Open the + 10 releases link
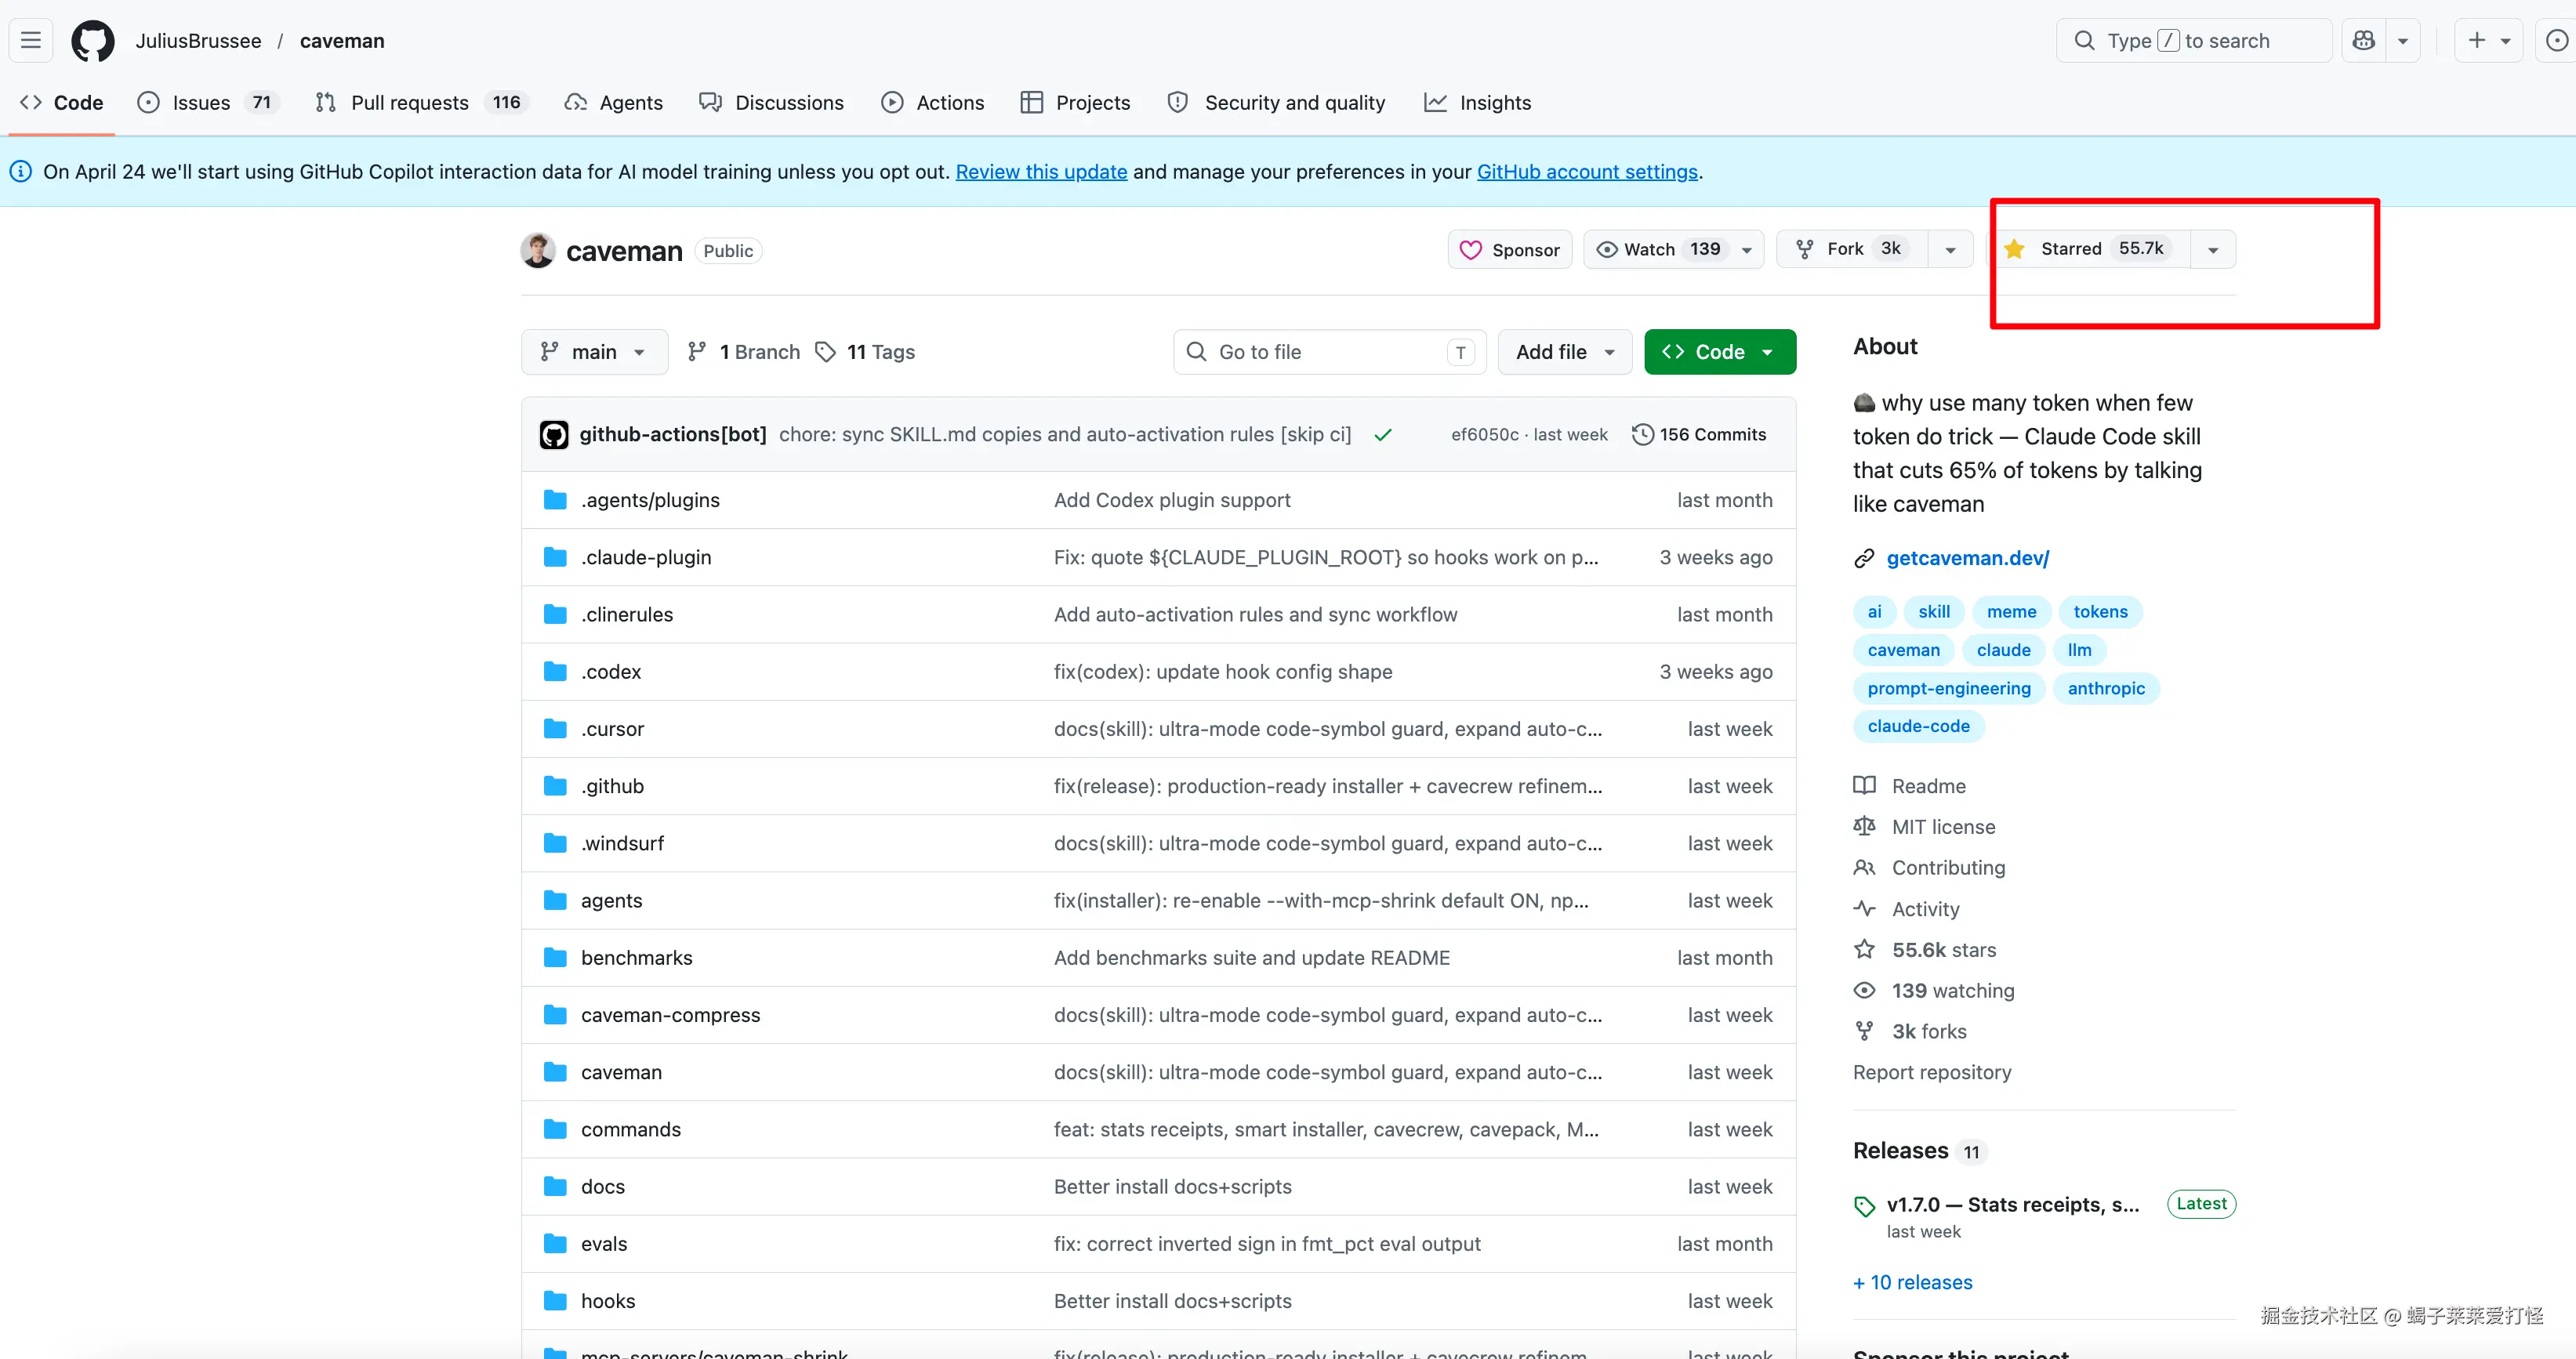 1913,1283
